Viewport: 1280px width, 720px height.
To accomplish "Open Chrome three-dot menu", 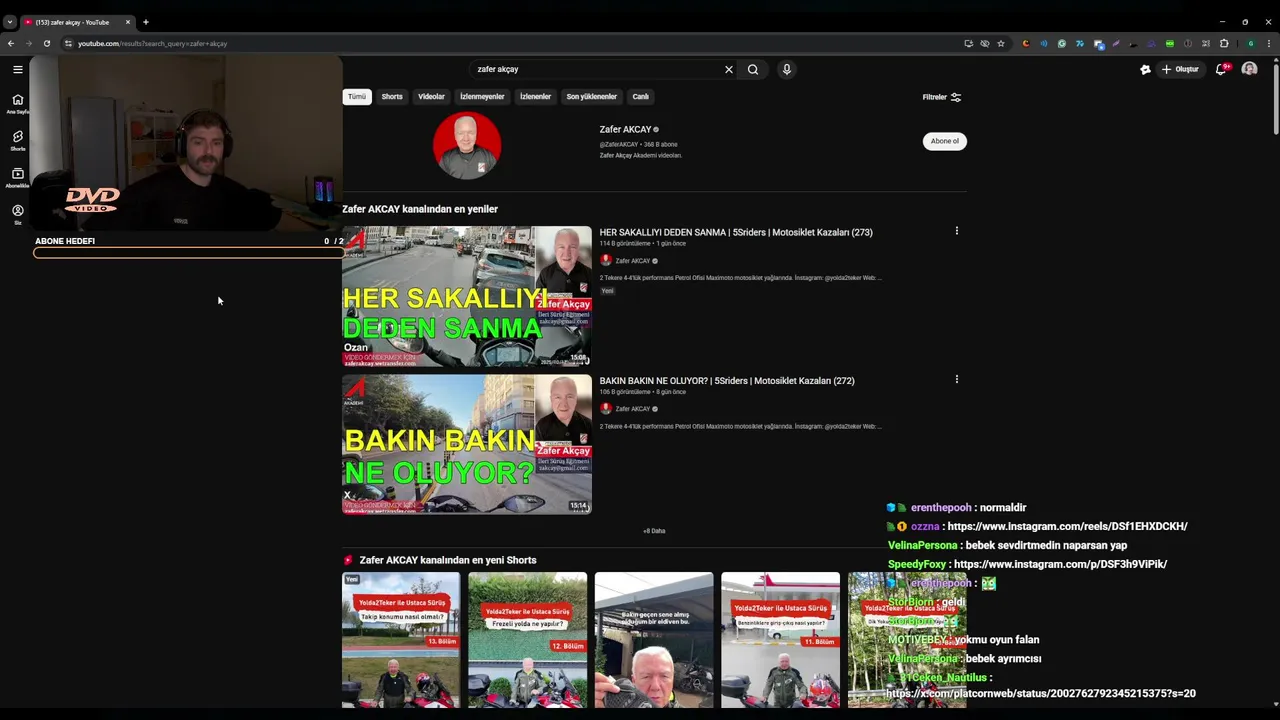I will click(1269, 43).
